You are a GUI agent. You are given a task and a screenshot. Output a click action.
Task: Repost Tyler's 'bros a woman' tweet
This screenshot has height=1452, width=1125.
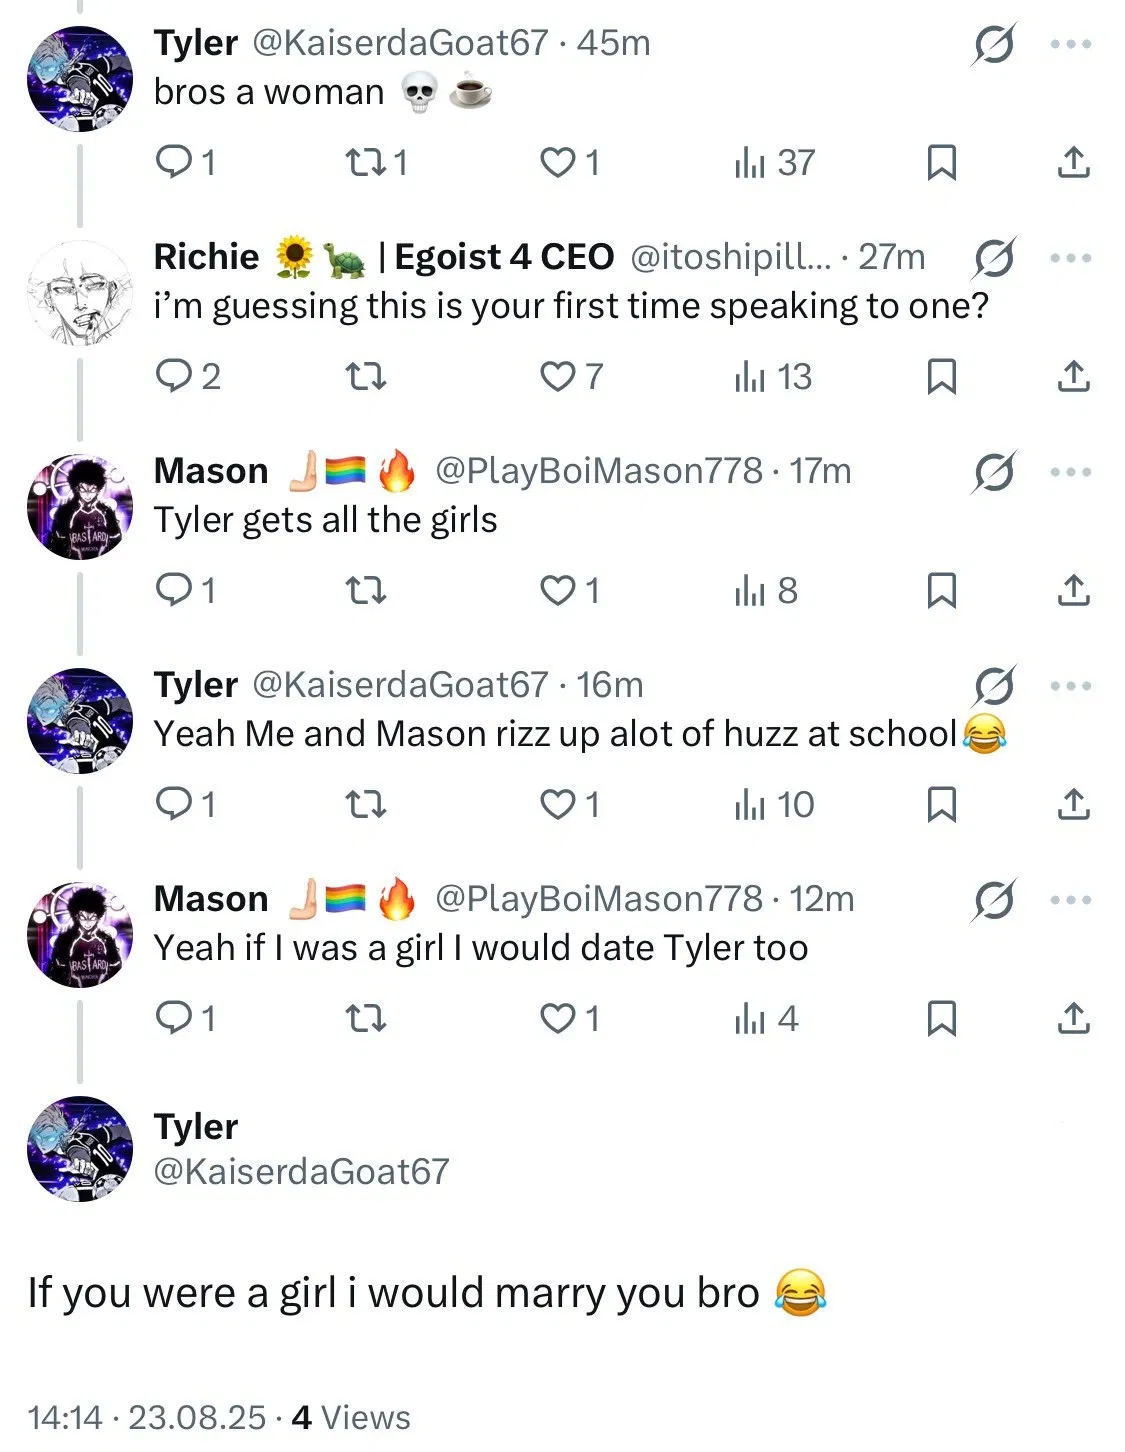pos(362,162)
